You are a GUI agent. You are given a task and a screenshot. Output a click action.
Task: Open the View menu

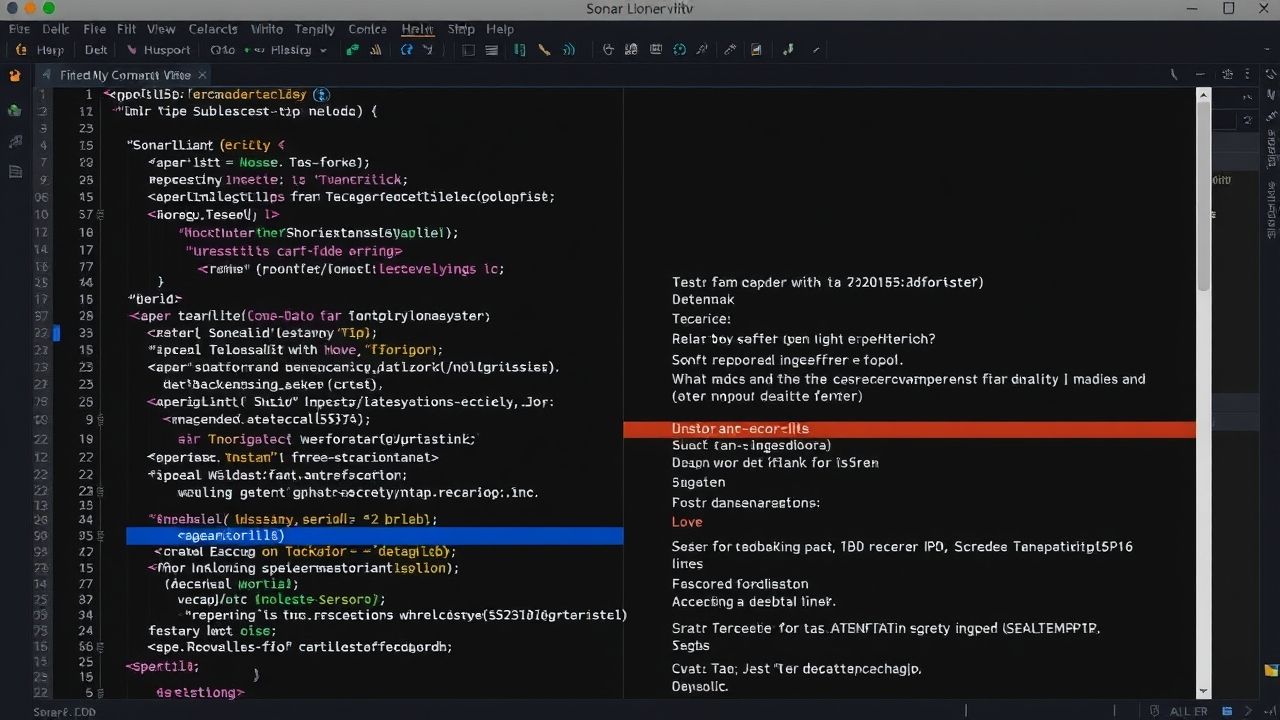click(x=161, y=29)
